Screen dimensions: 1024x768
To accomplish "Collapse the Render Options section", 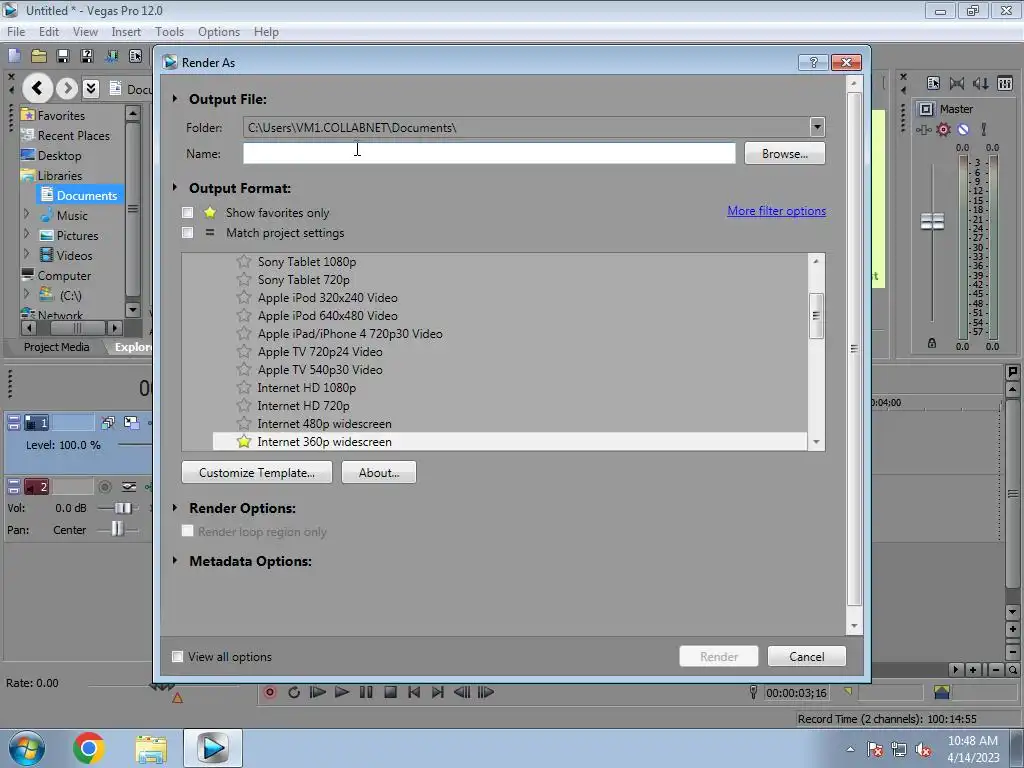I will (175, 507).
